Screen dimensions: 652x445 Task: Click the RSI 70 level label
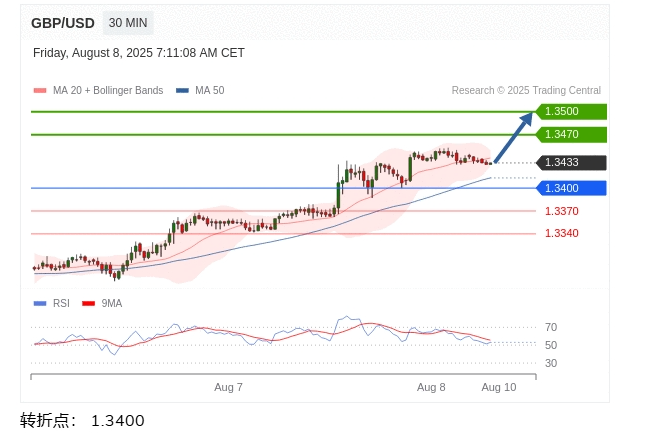tap(551, 327)
